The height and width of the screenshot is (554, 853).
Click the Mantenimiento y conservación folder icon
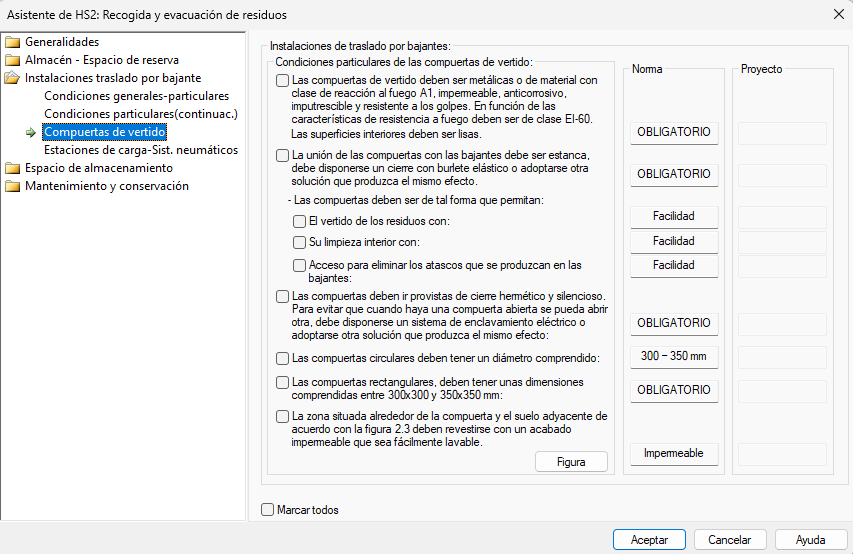pos(13,186)
